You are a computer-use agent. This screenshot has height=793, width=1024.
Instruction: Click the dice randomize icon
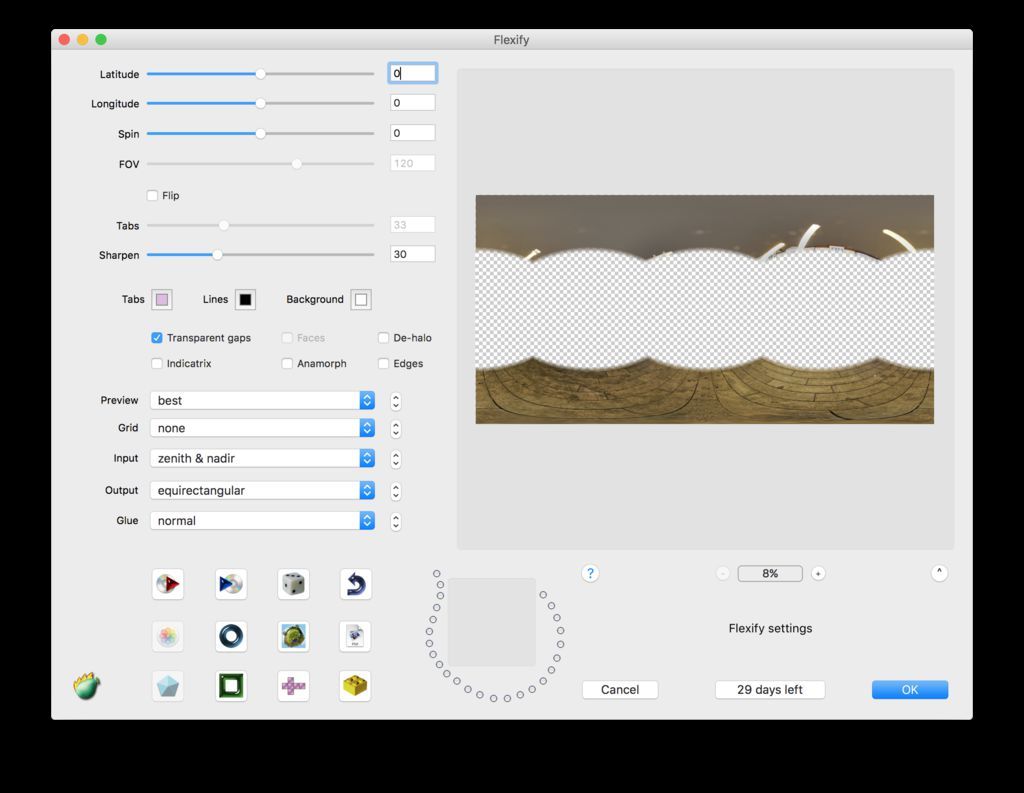click(293, 583)
